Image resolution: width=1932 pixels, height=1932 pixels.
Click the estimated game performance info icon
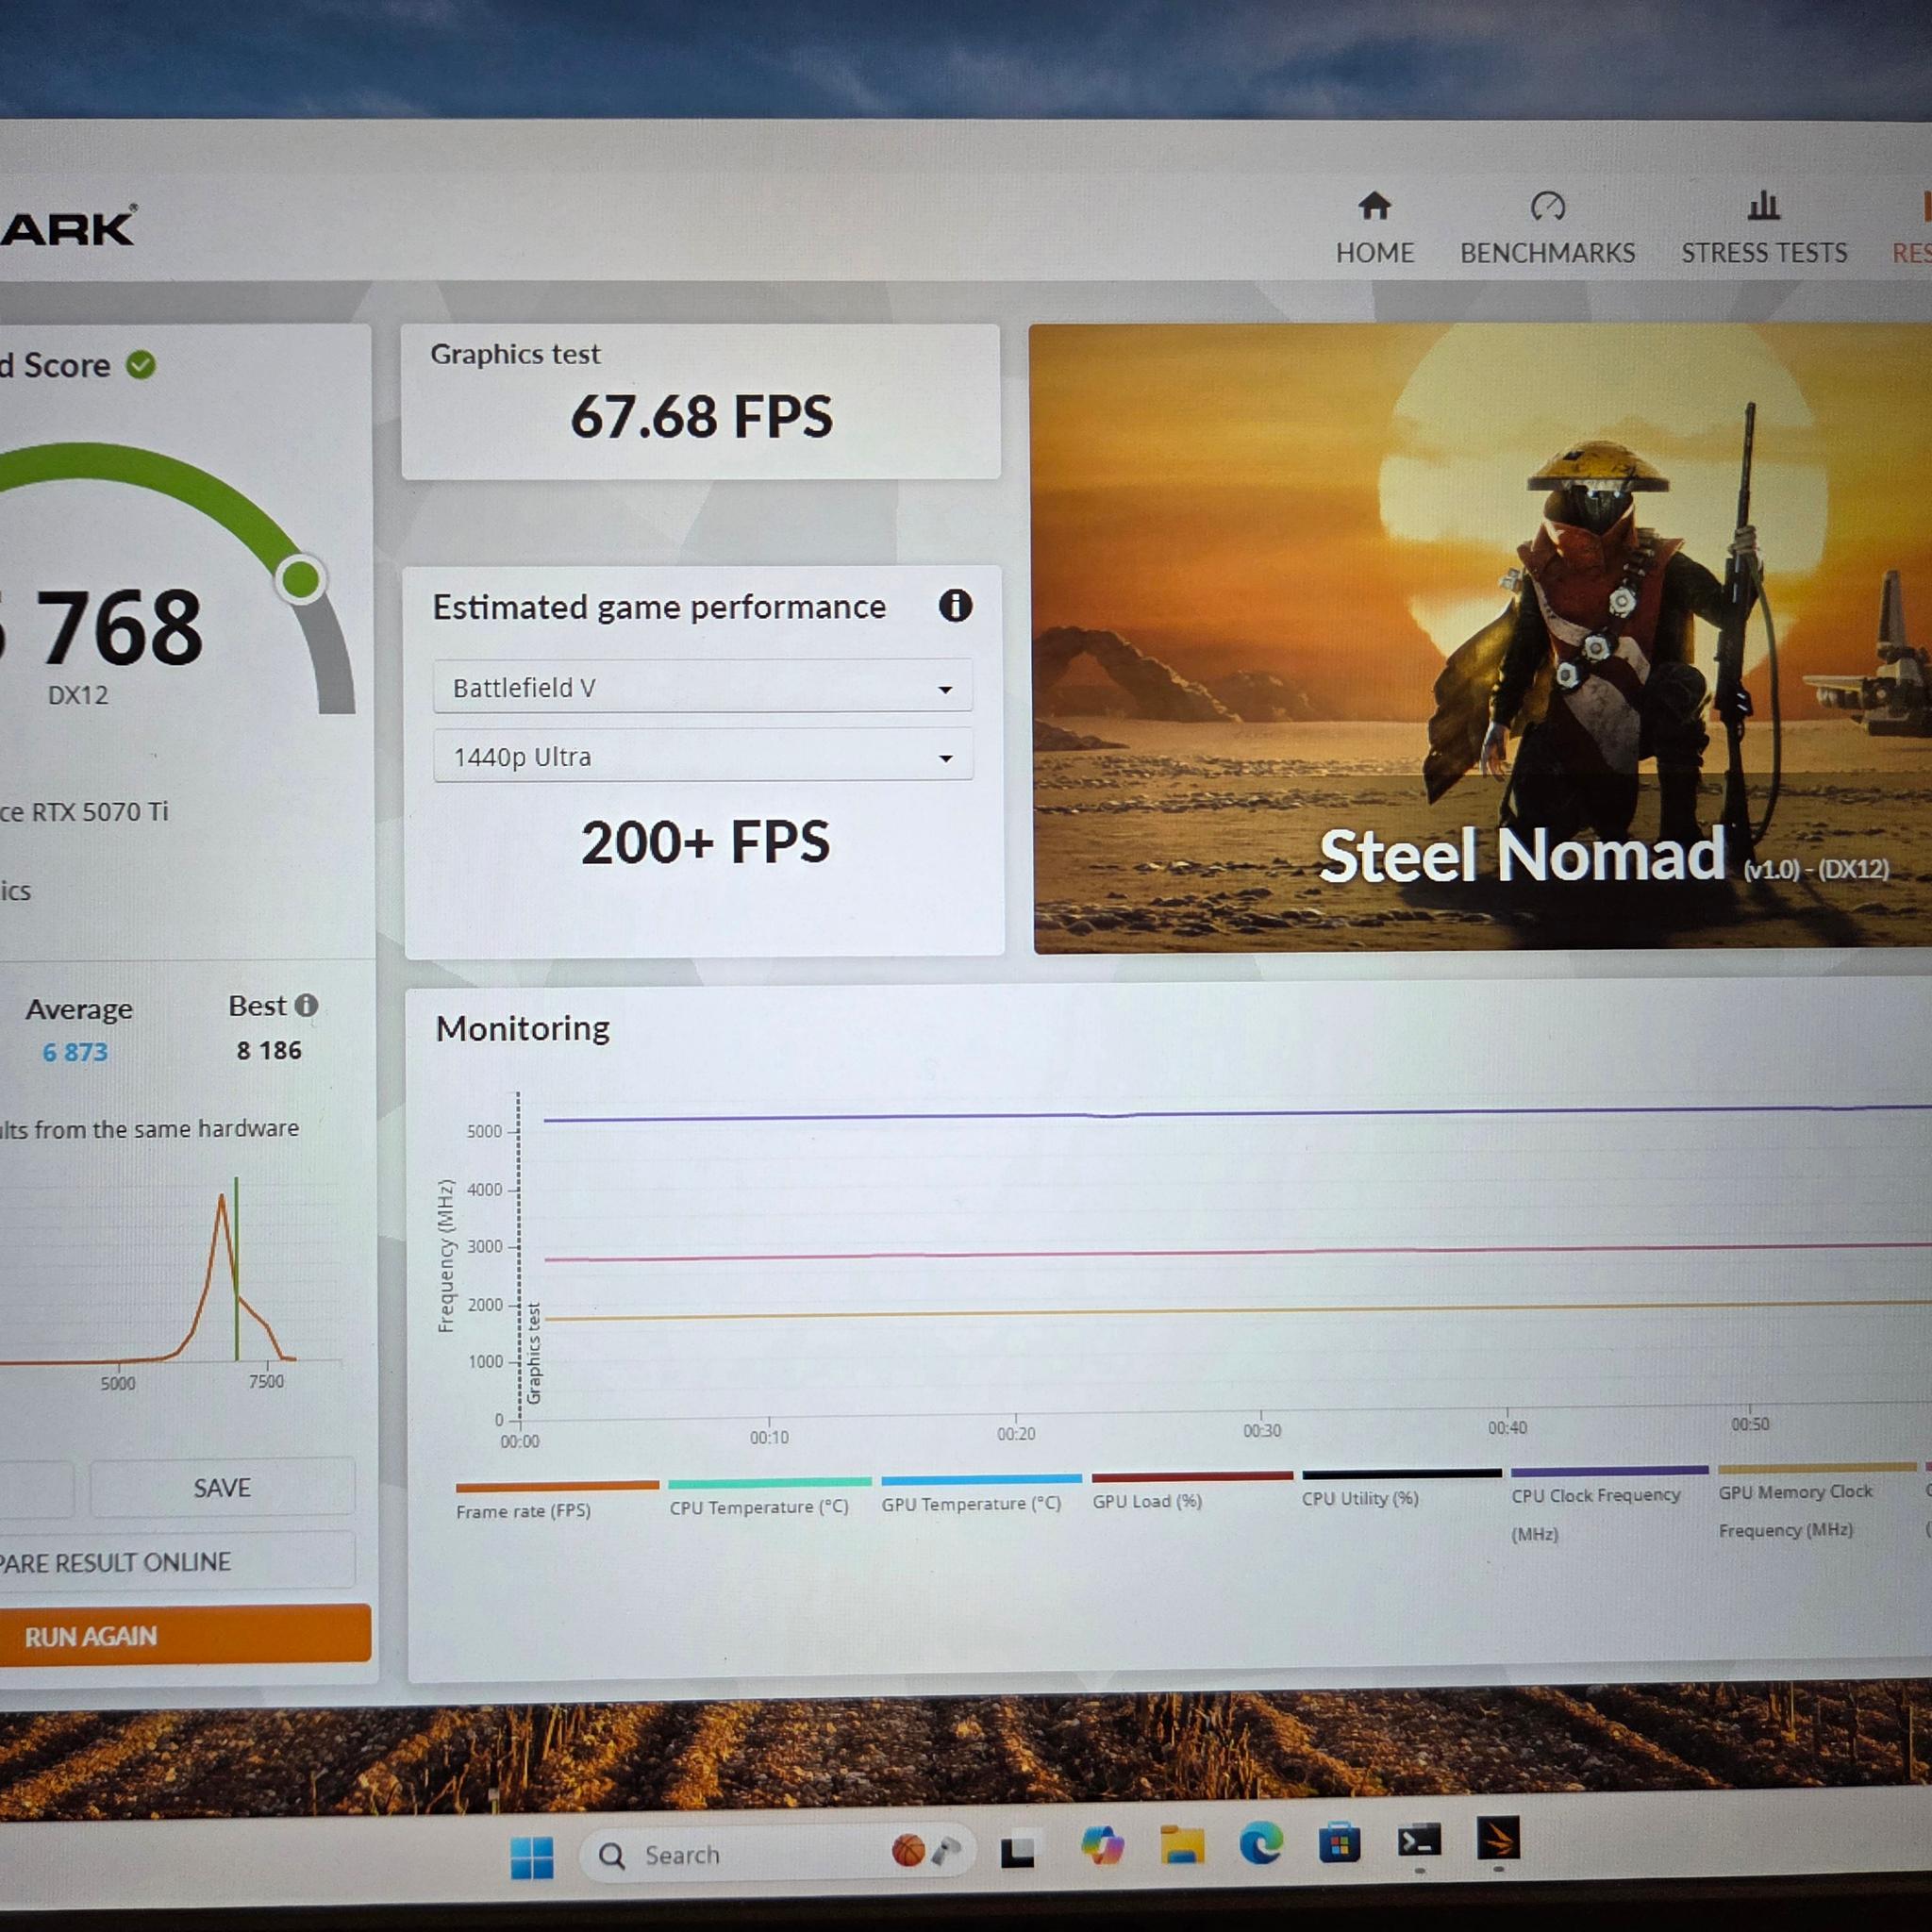[955, 605]
